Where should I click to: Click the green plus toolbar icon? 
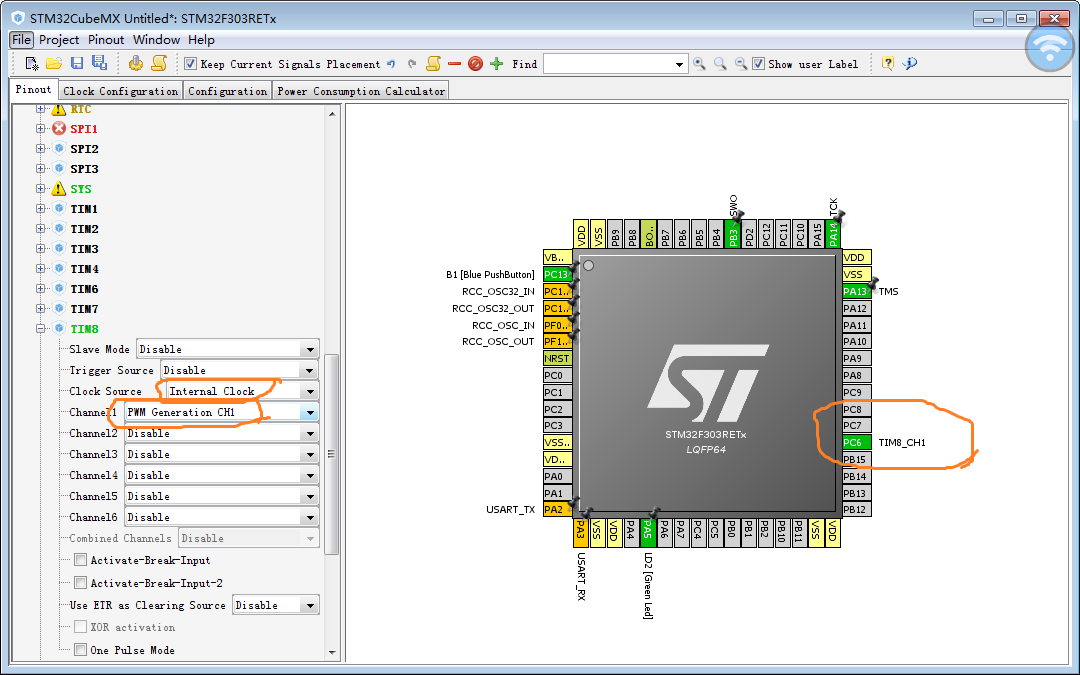(497, 63)
